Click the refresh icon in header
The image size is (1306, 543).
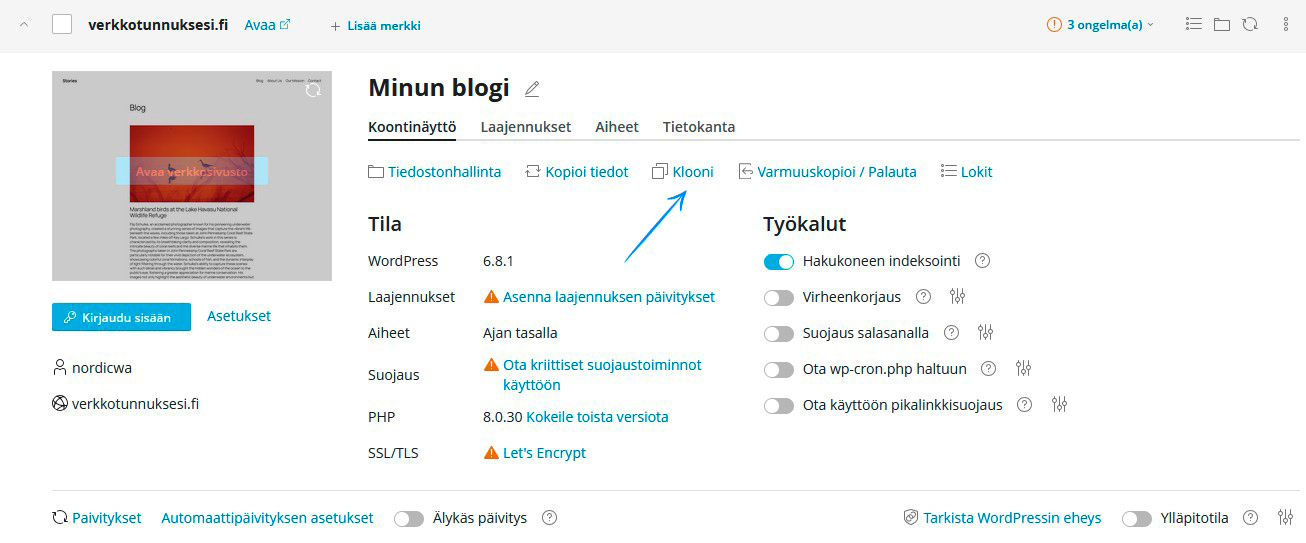tap(1250, 25)
